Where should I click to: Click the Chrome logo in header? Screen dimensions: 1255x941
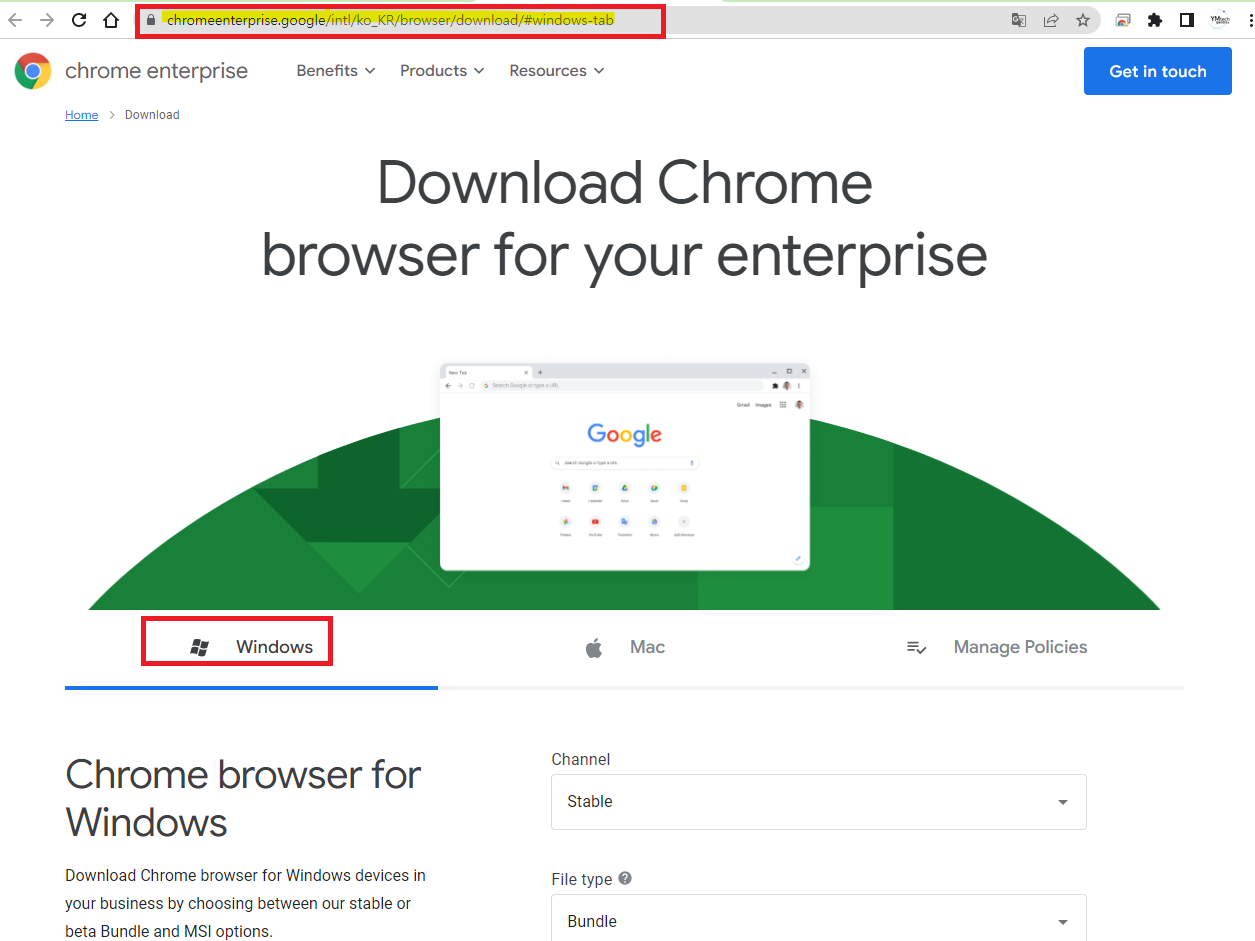[33, 71]
